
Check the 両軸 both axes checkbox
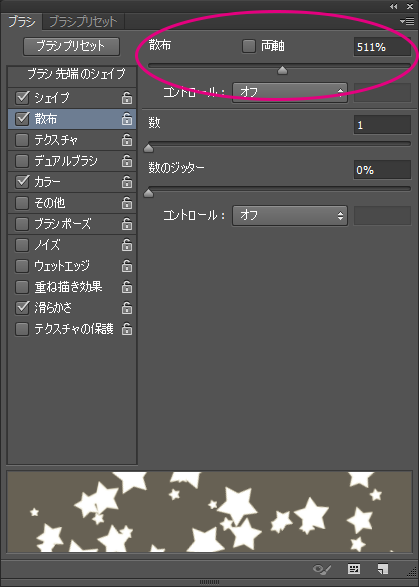click(x=249, y=46)
